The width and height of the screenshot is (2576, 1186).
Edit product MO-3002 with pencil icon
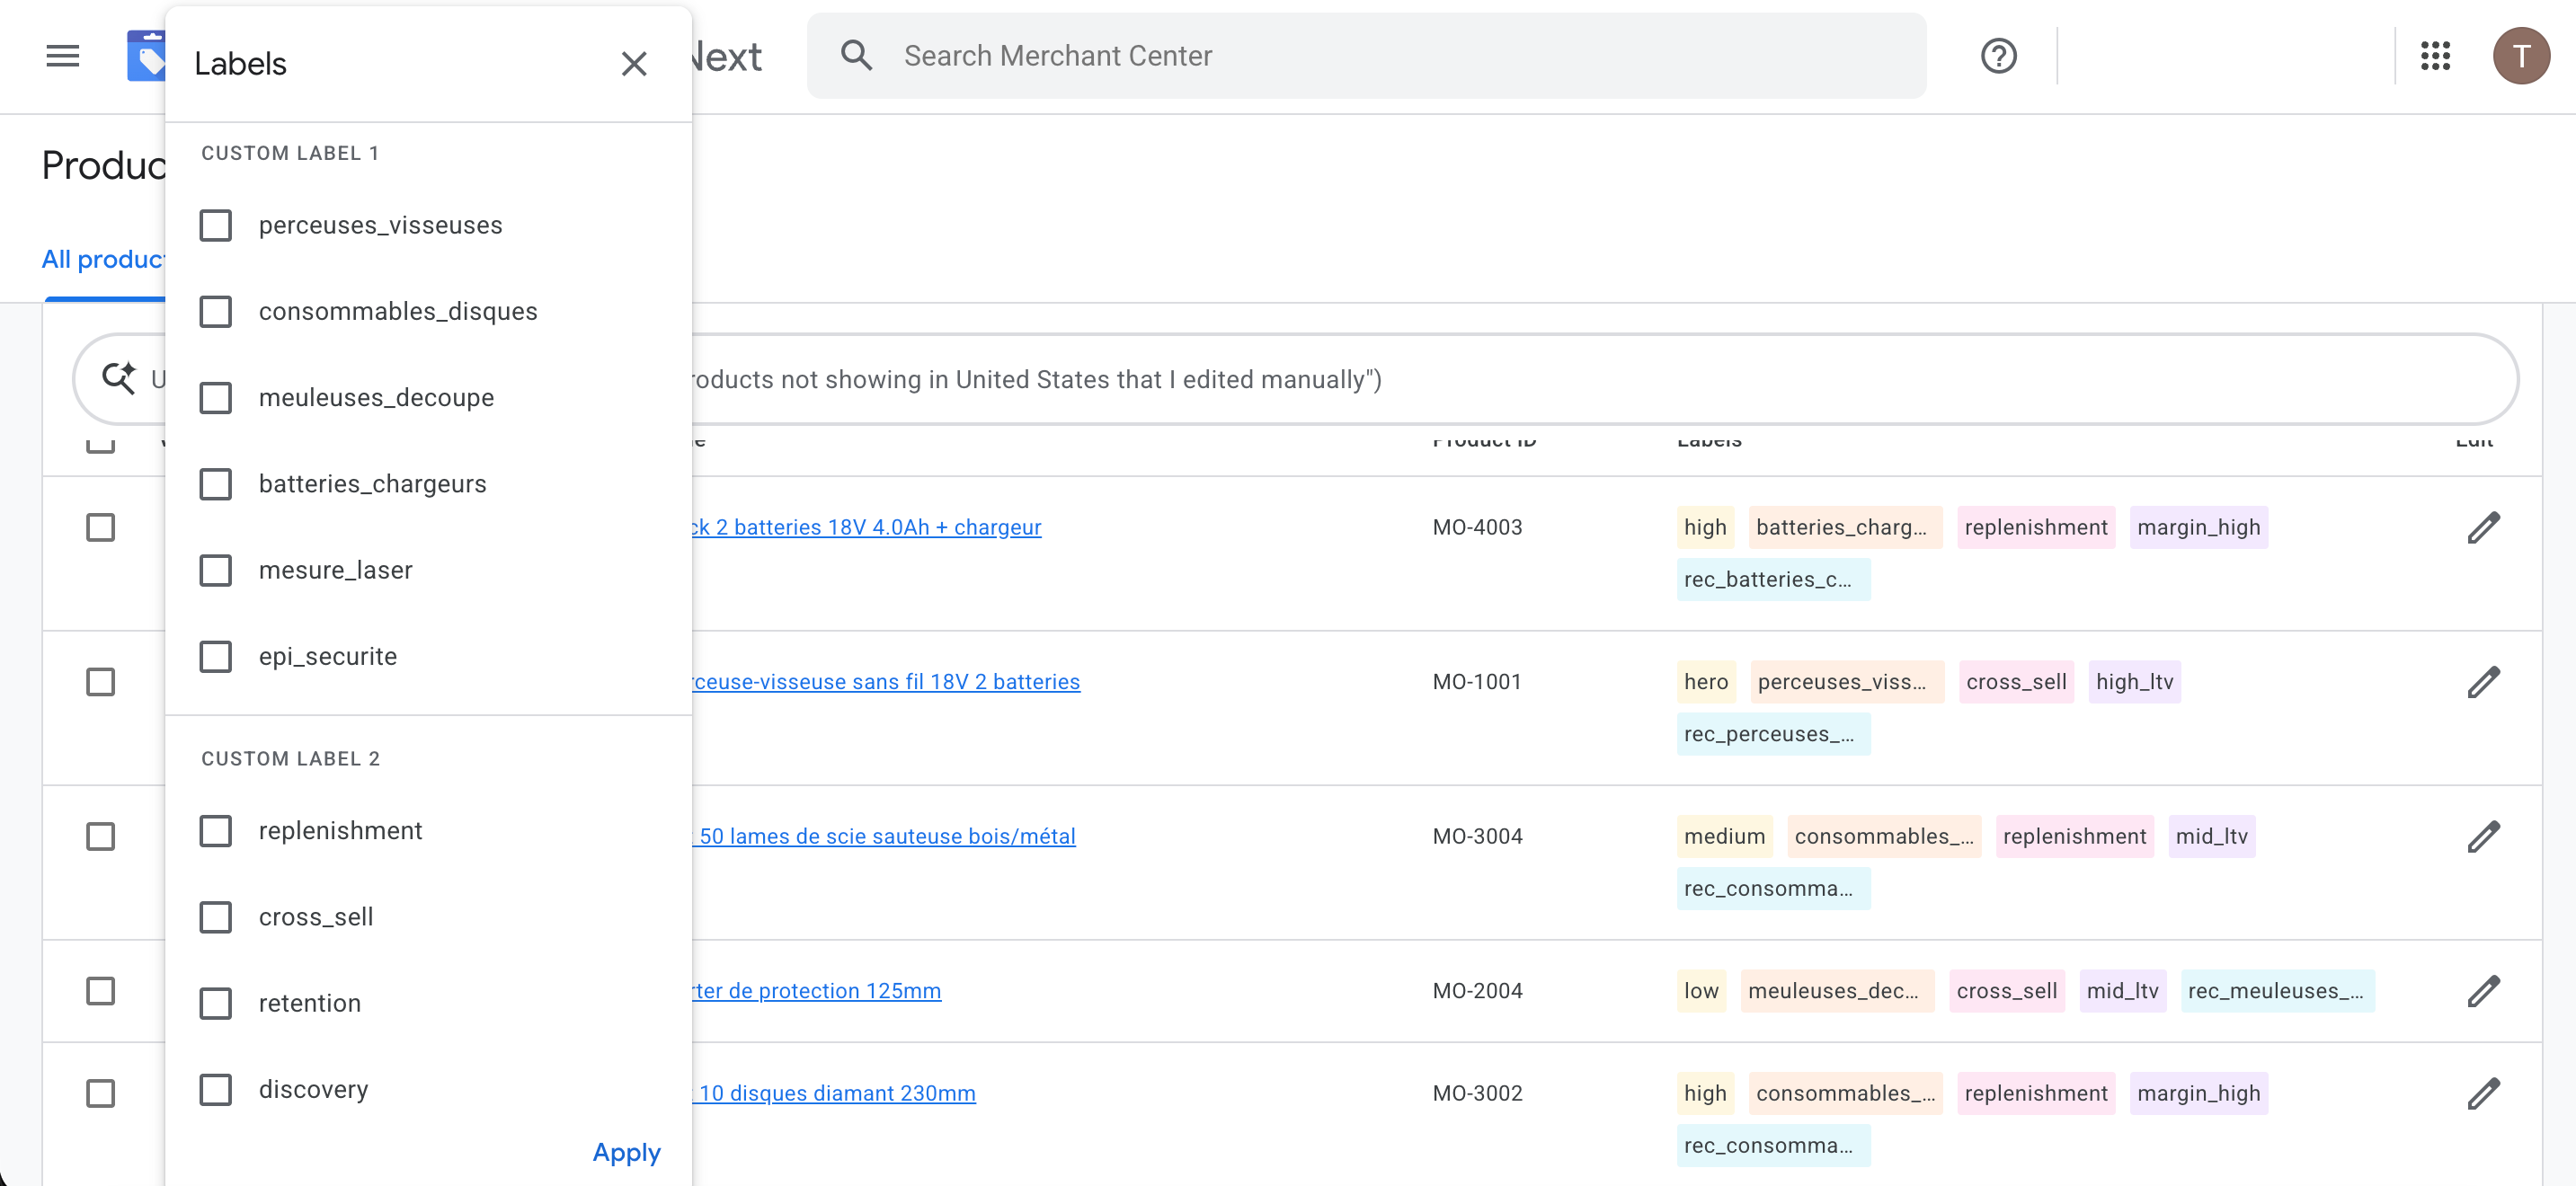2483,1094
